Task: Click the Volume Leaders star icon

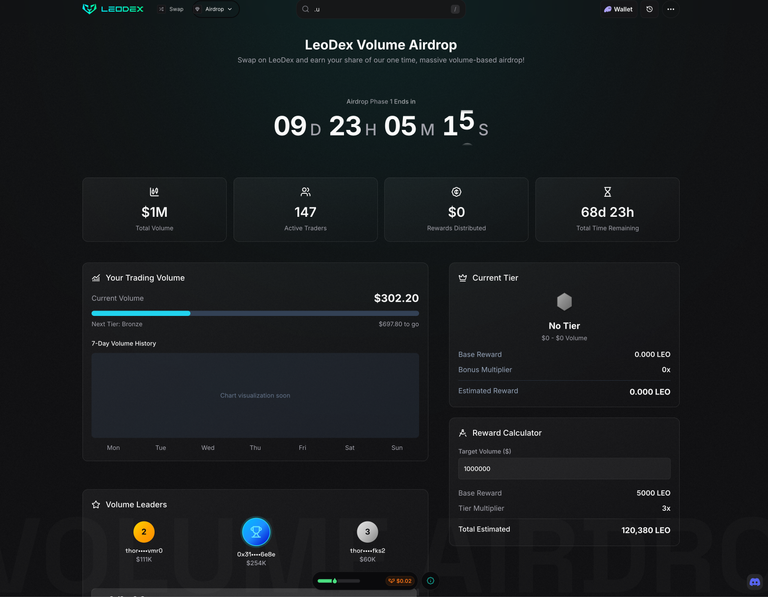Action: pyautogui.click(x=96, y=504)
